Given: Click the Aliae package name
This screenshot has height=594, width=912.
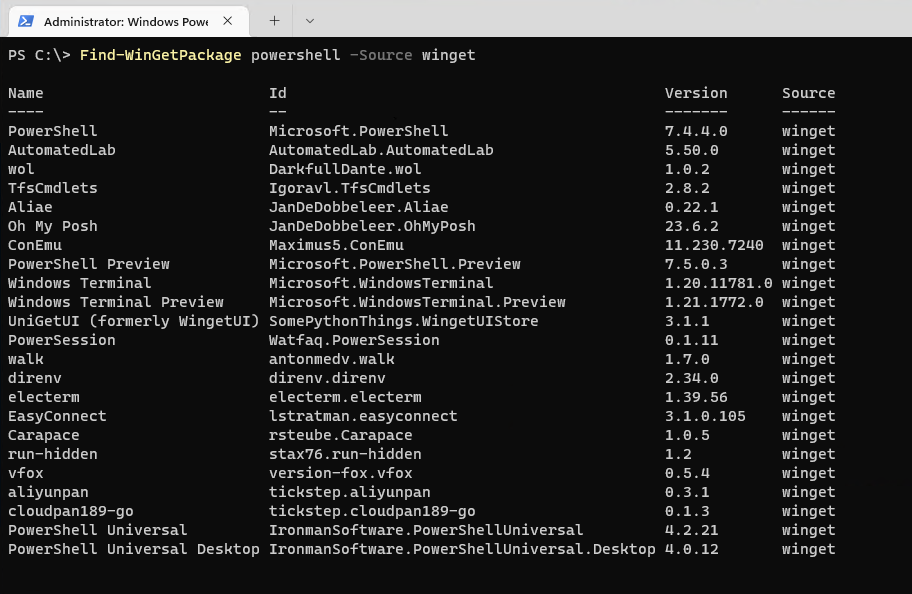Looking at the screenshot, I should [30, 207].
